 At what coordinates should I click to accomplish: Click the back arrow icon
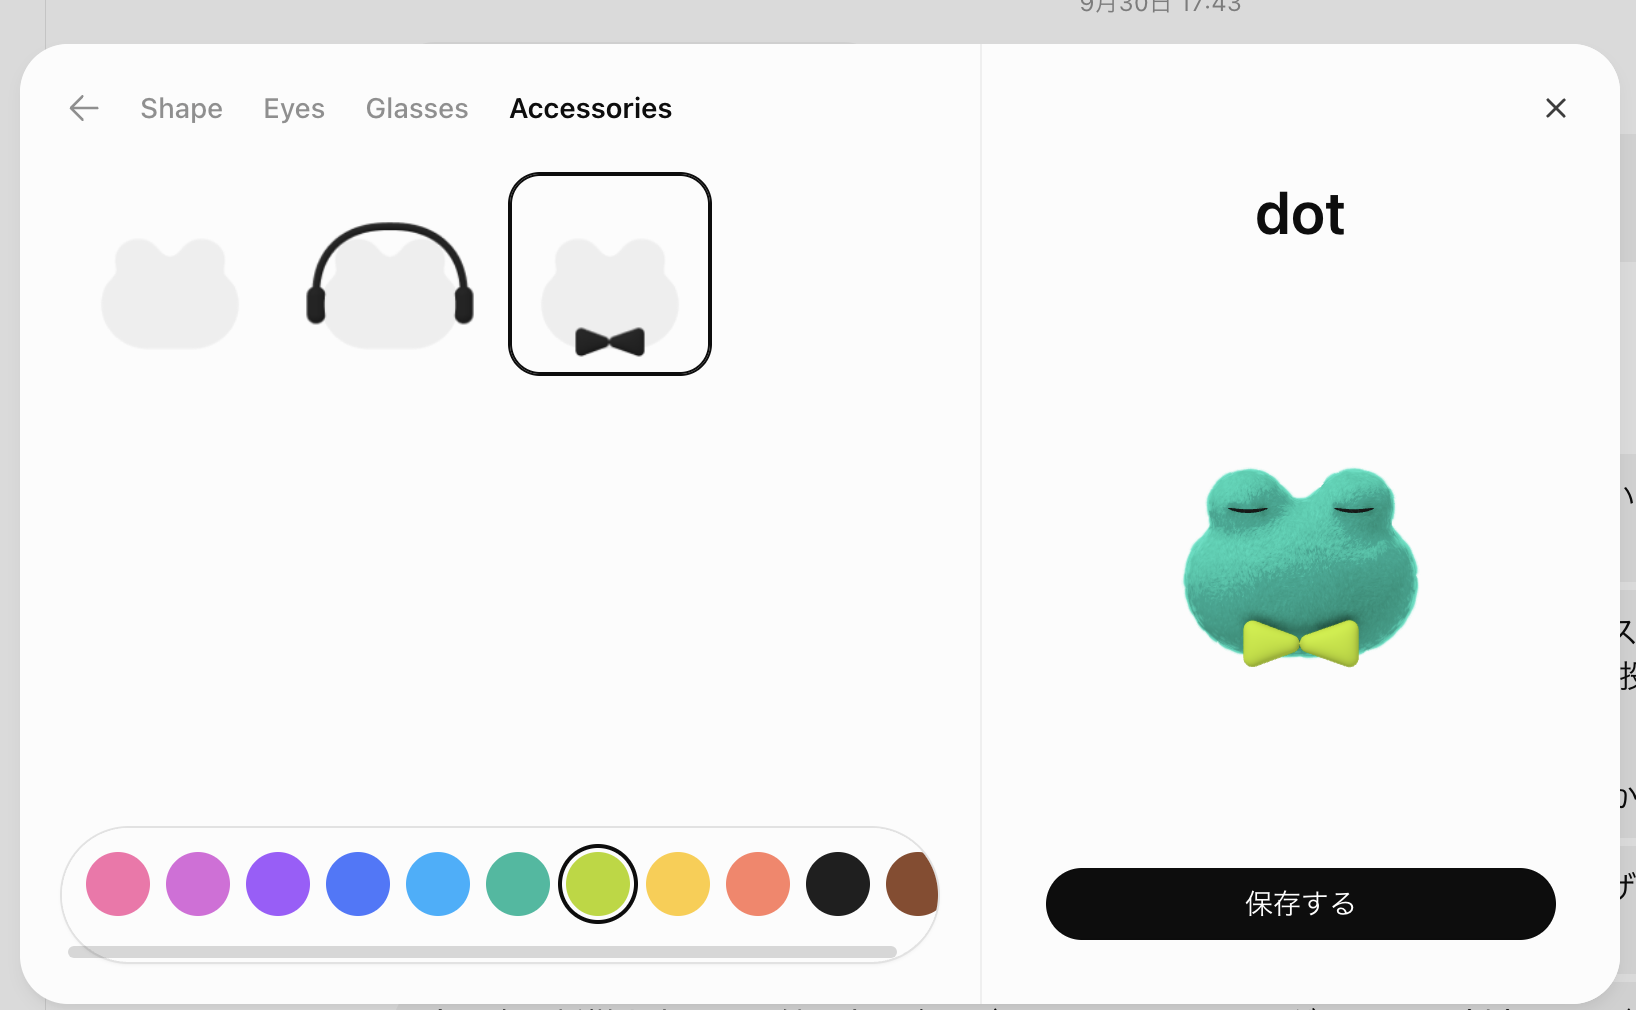coord(84,108)
